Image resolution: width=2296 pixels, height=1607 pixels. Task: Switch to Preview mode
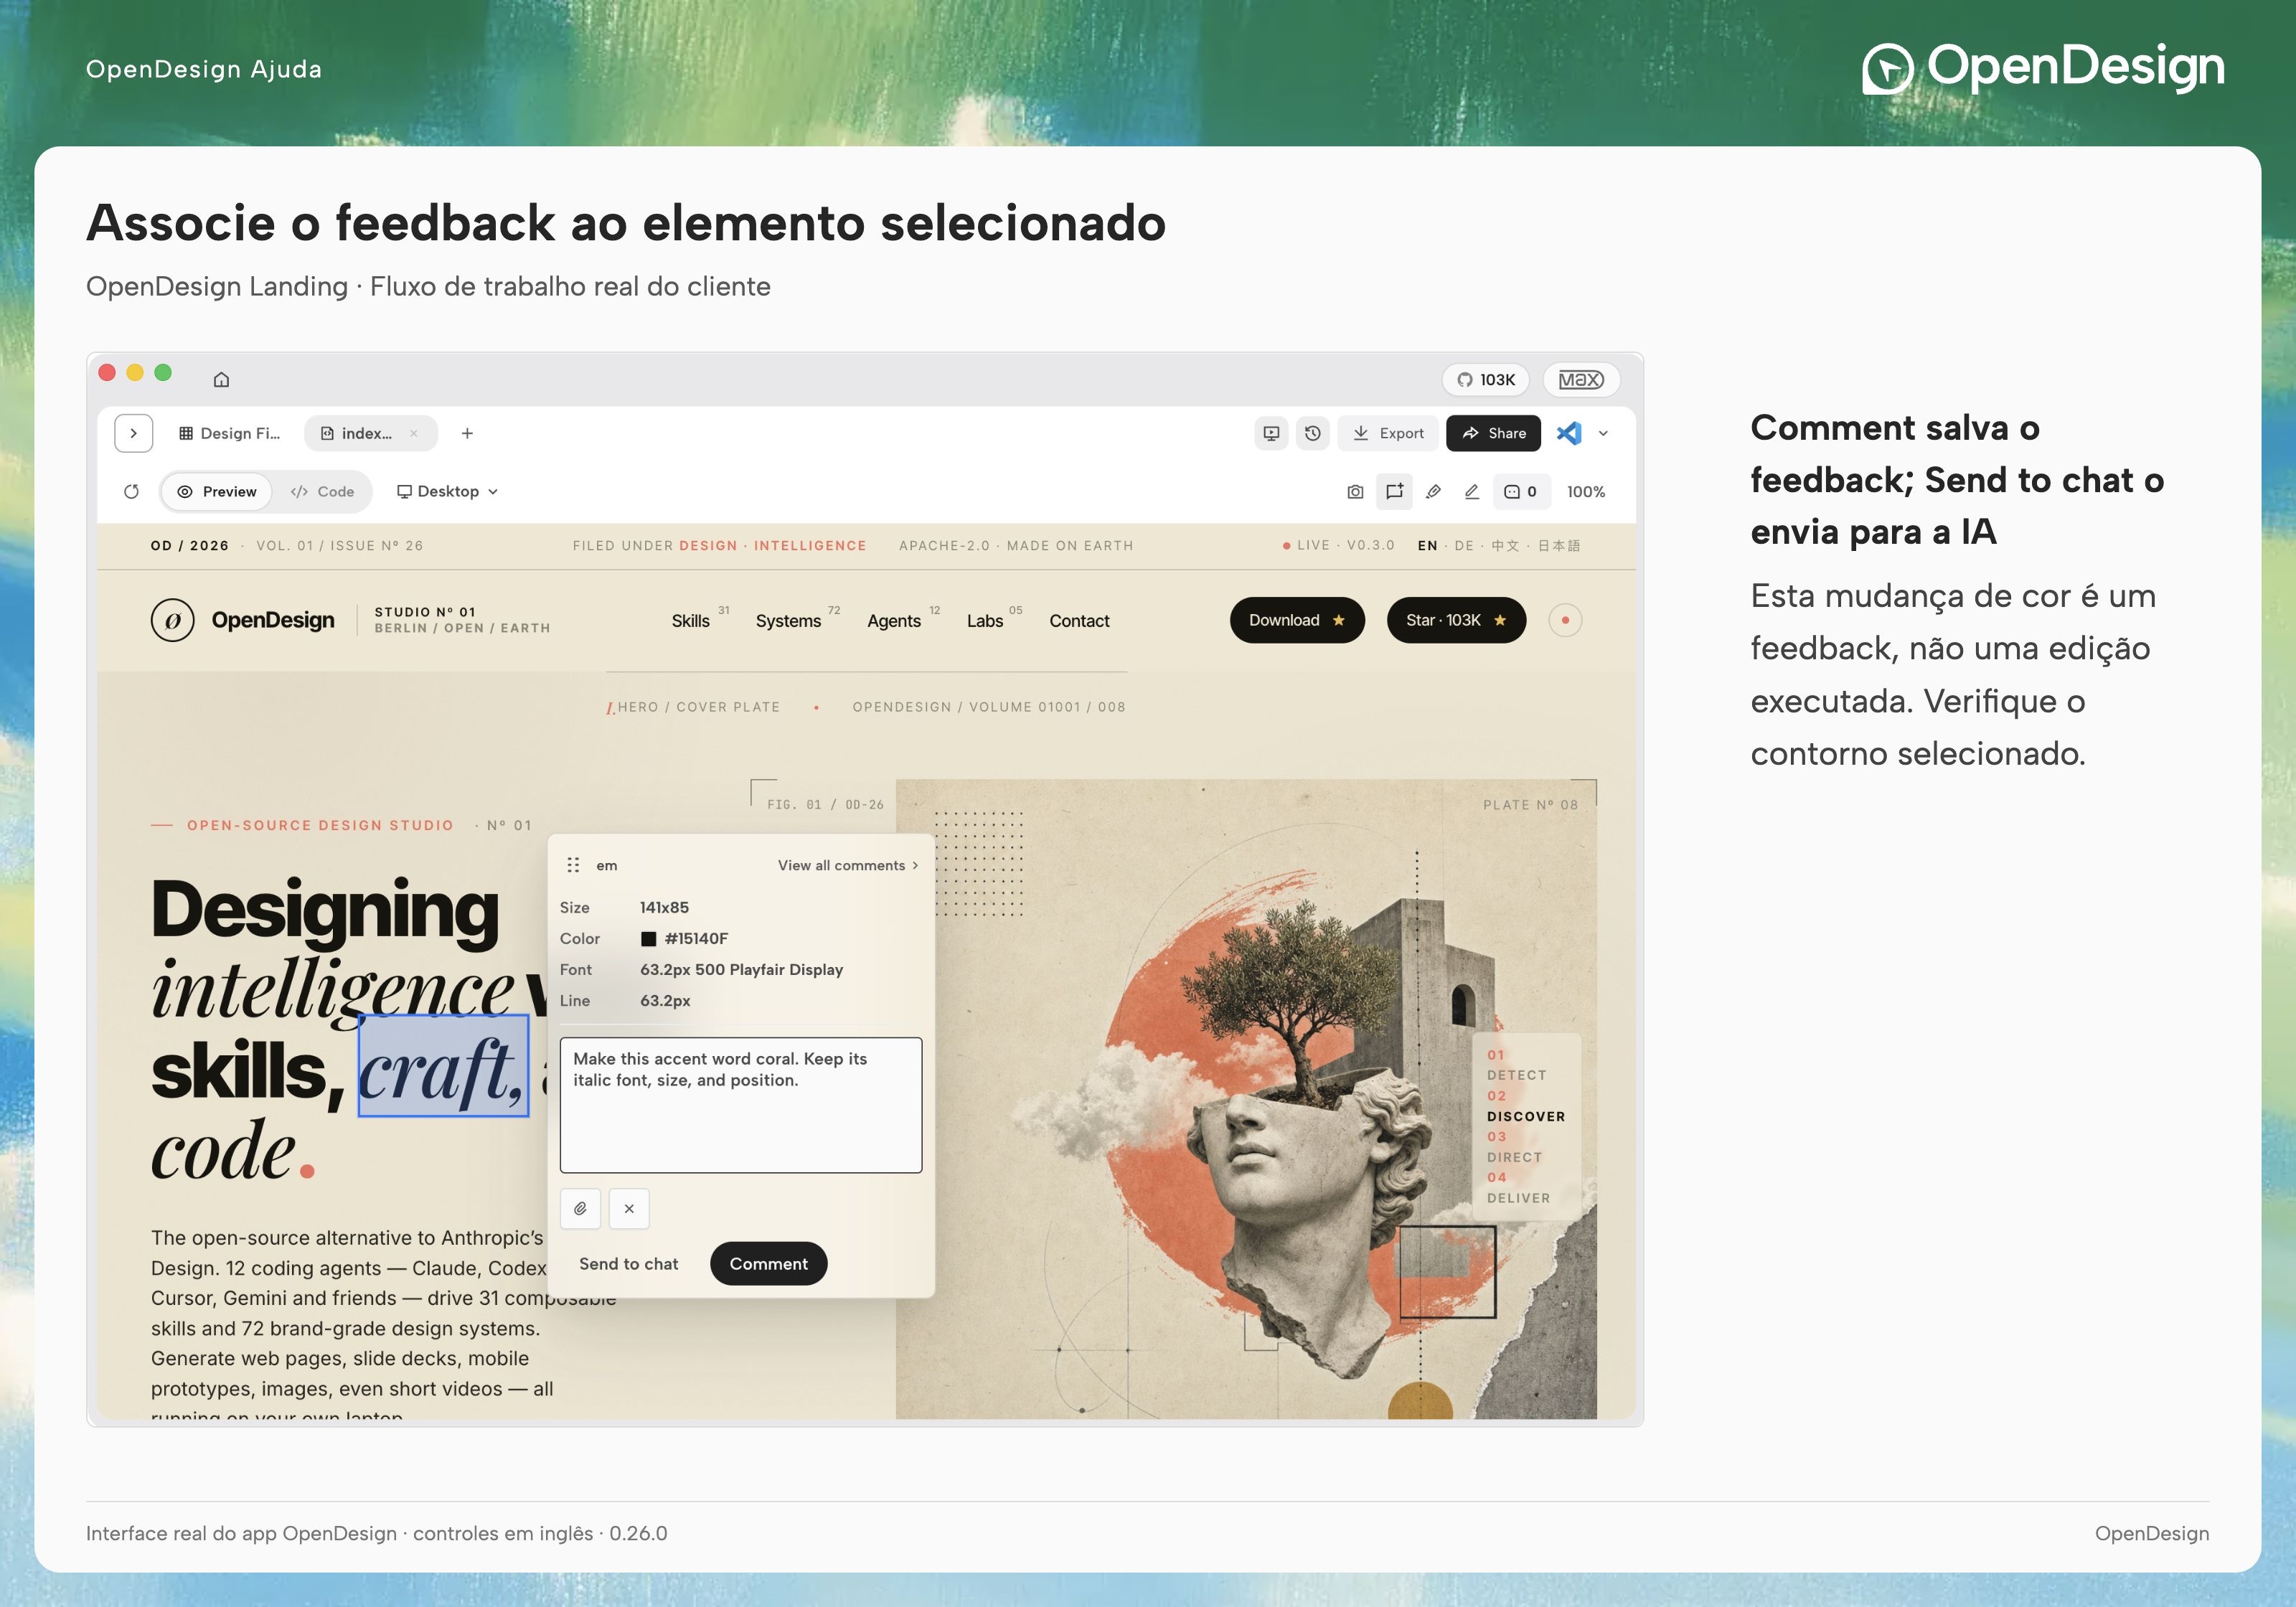pos(217,491)
